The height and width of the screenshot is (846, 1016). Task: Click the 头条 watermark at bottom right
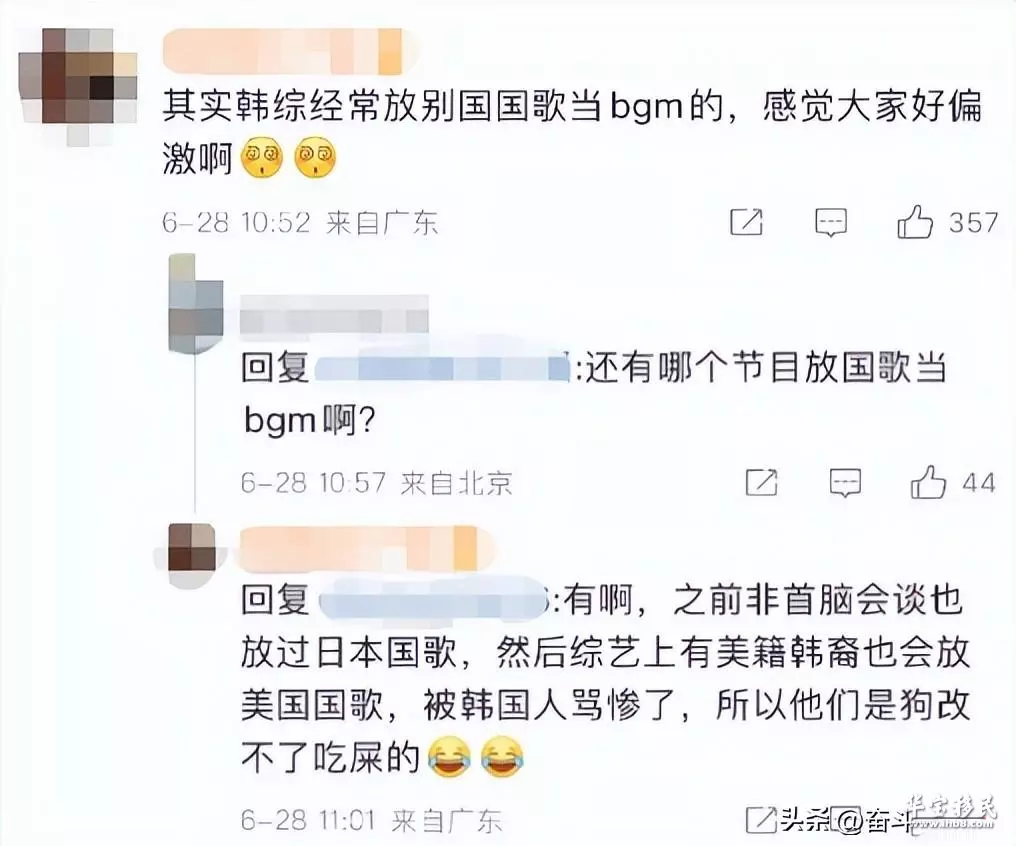[x=846, y=821]
